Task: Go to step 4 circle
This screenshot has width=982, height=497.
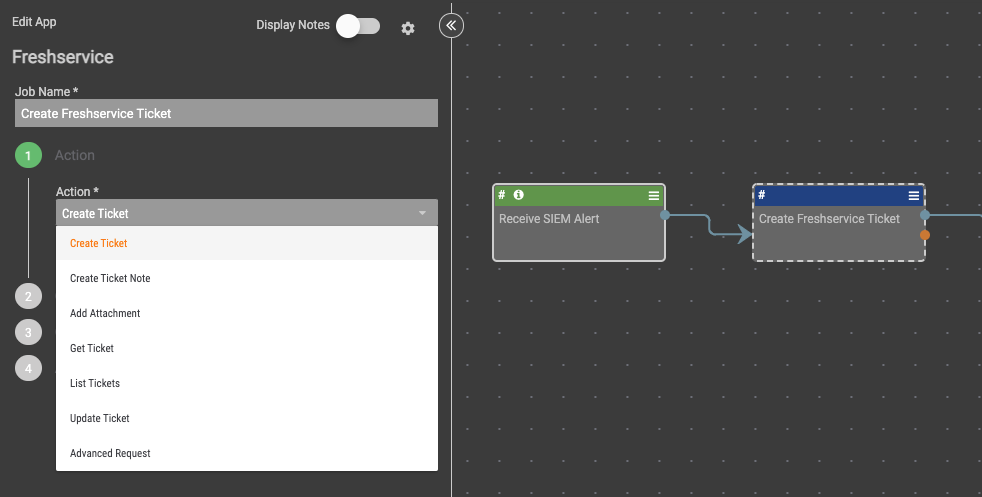Action: click(x=28, y=368)
